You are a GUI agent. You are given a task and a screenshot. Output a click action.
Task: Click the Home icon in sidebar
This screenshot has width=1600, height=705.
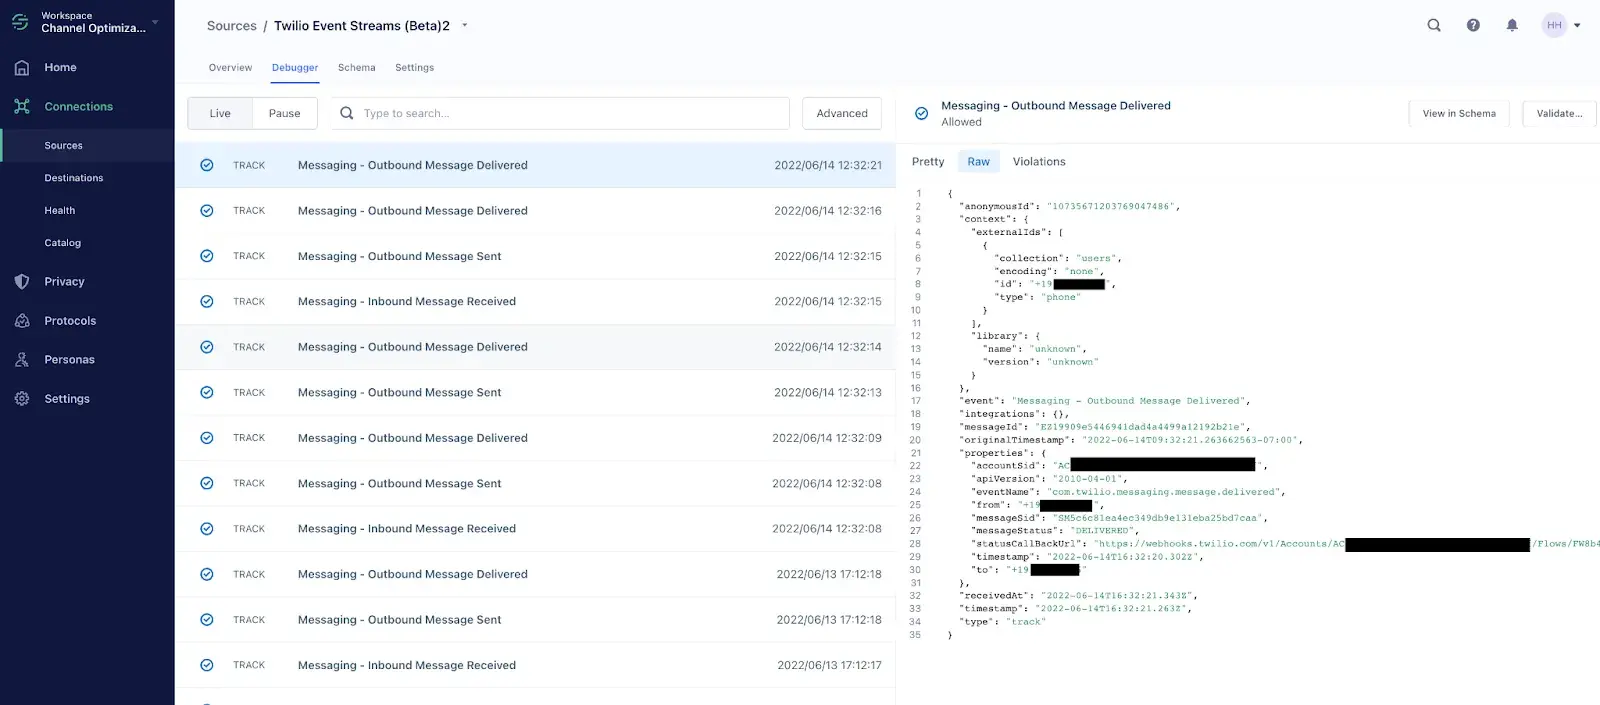click(22, 67)
